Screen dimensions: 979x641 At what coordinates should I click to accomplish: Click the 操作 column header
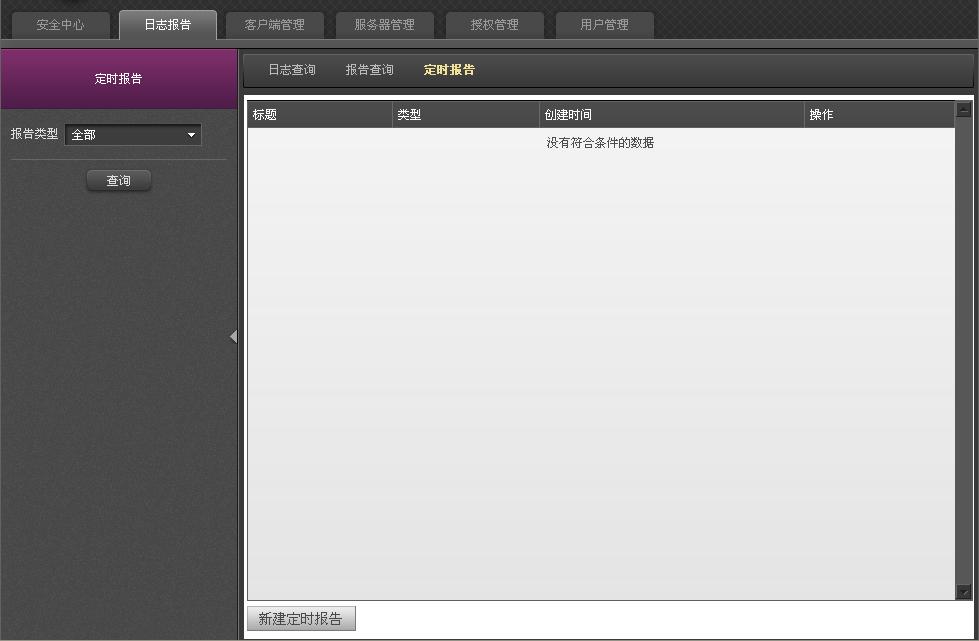(x=879, y=115)
